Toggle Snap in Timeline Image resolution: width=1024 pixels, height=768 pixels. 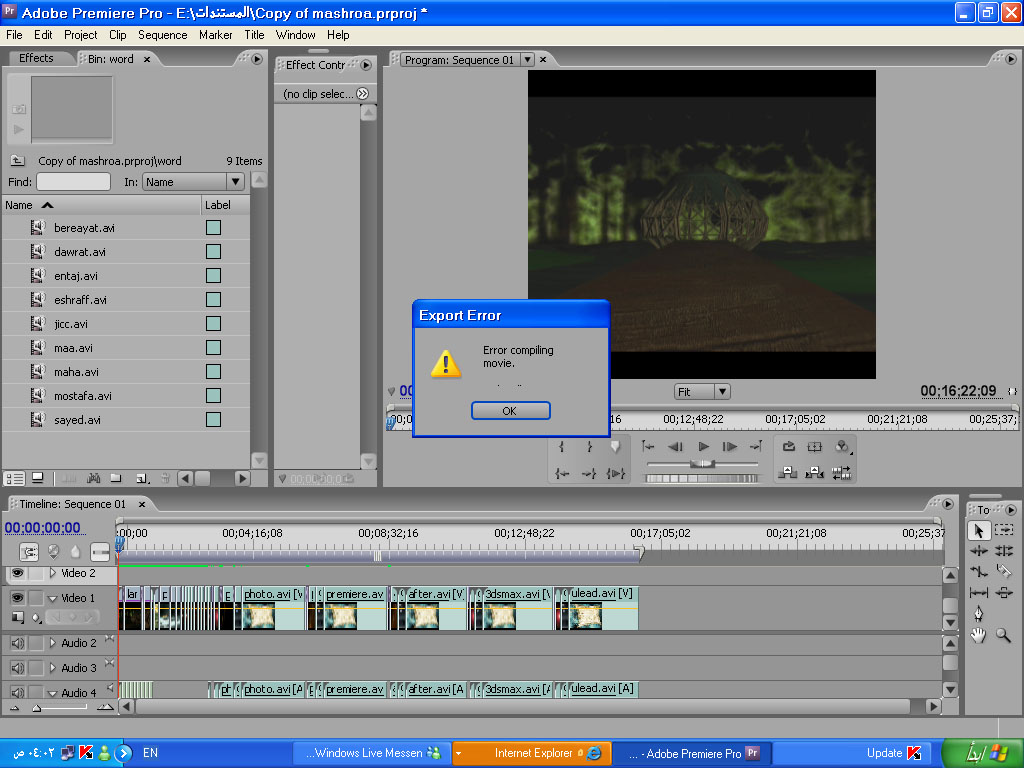pos(29,552)
